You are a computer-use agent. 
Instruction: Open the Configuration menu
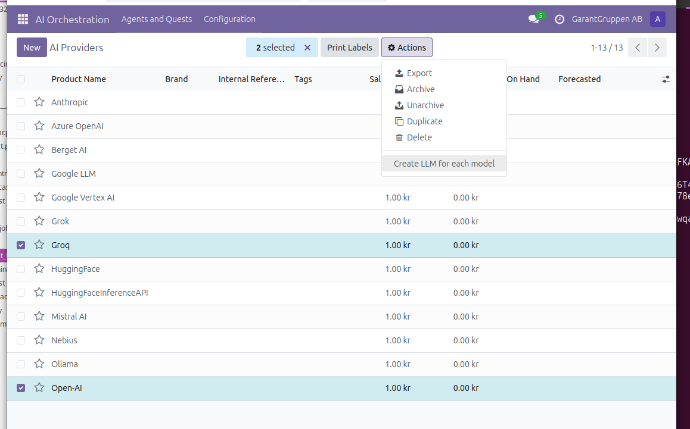point(229,19)
